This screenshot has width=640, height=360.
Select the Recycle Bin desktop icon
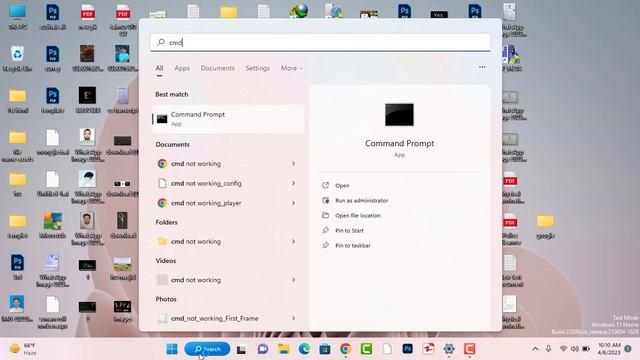(x=18, y=59)
